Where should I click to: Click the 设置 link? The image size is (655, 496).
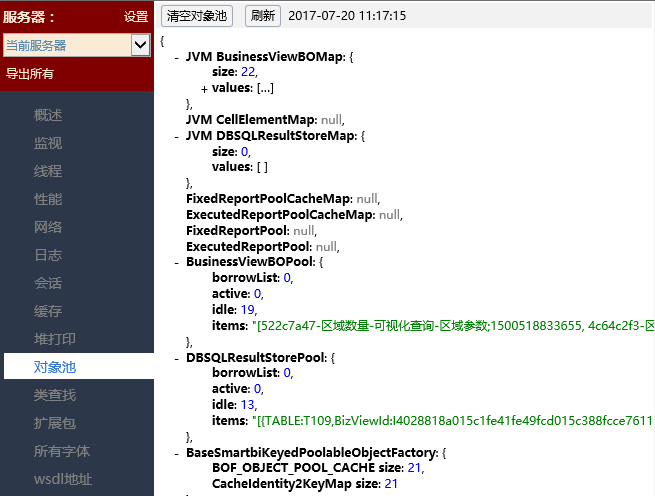click(x=136, y=17)
